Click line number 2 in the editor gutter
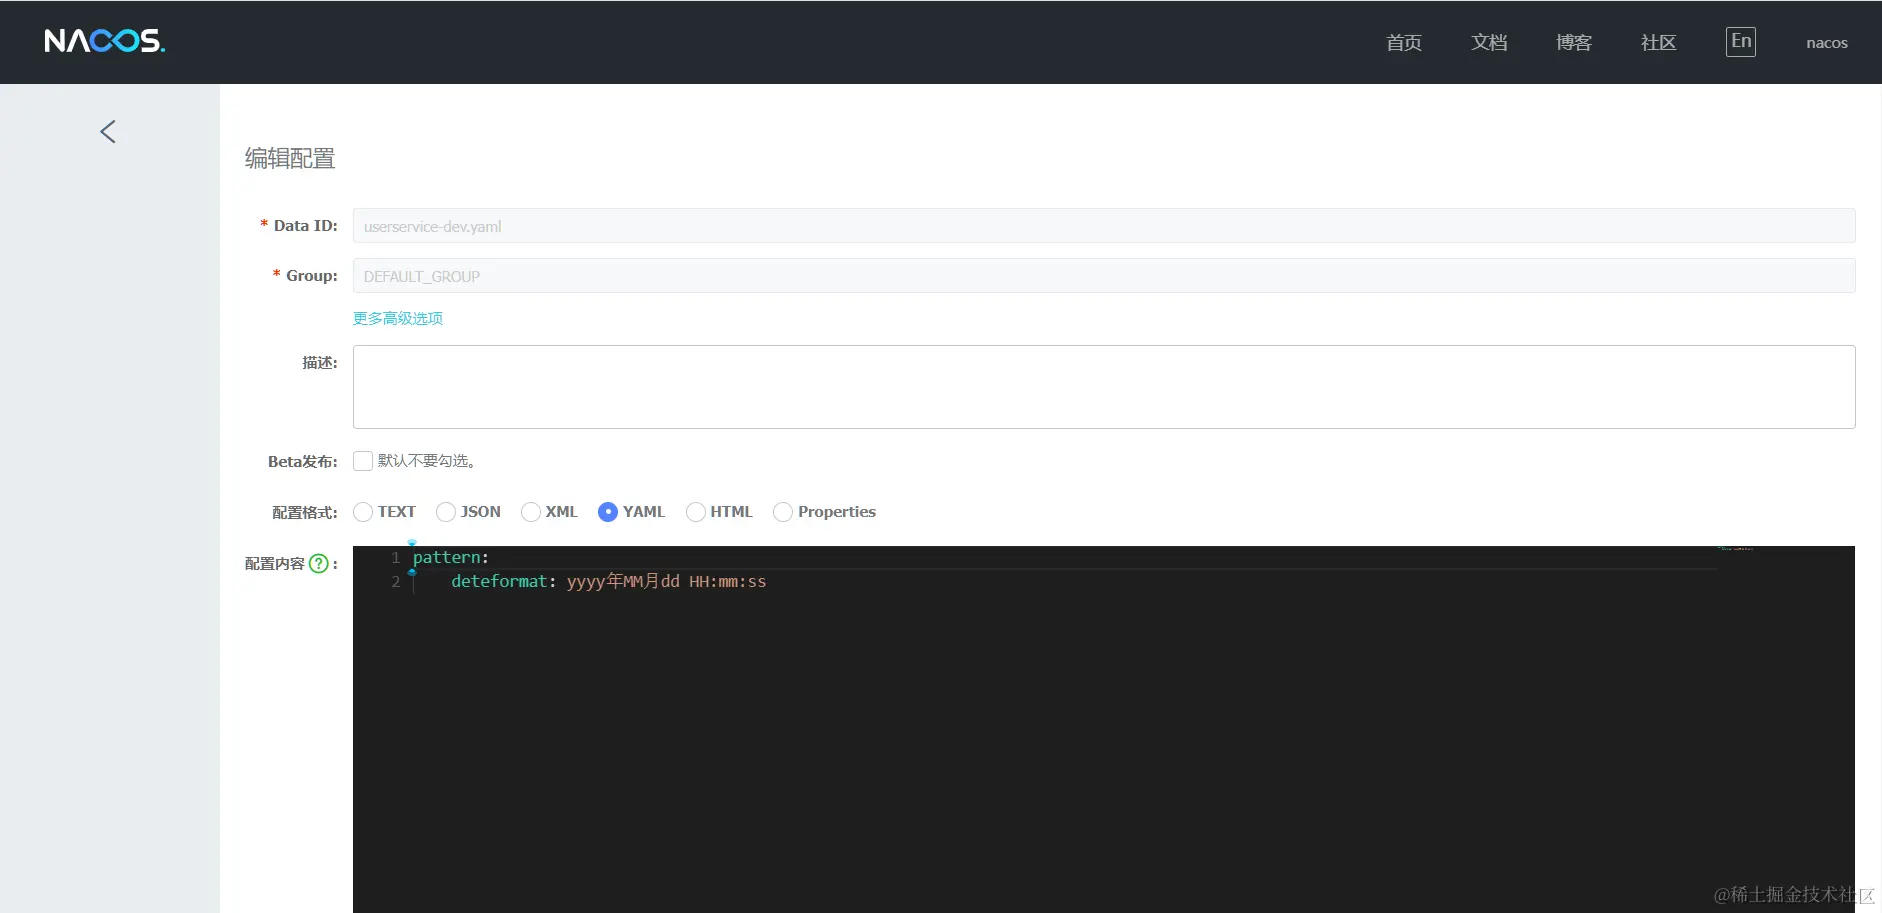 tap(396, 582)
